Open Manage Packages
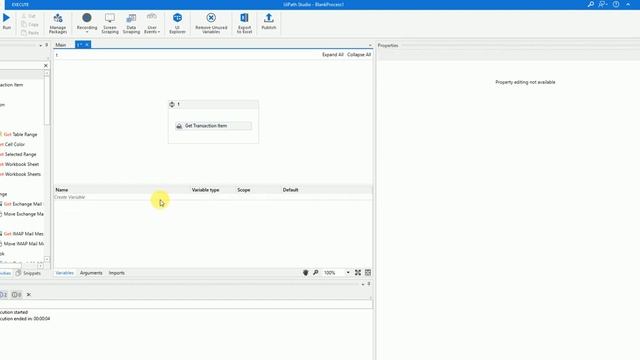Screen dimensions: 640x360 [58, 23]
